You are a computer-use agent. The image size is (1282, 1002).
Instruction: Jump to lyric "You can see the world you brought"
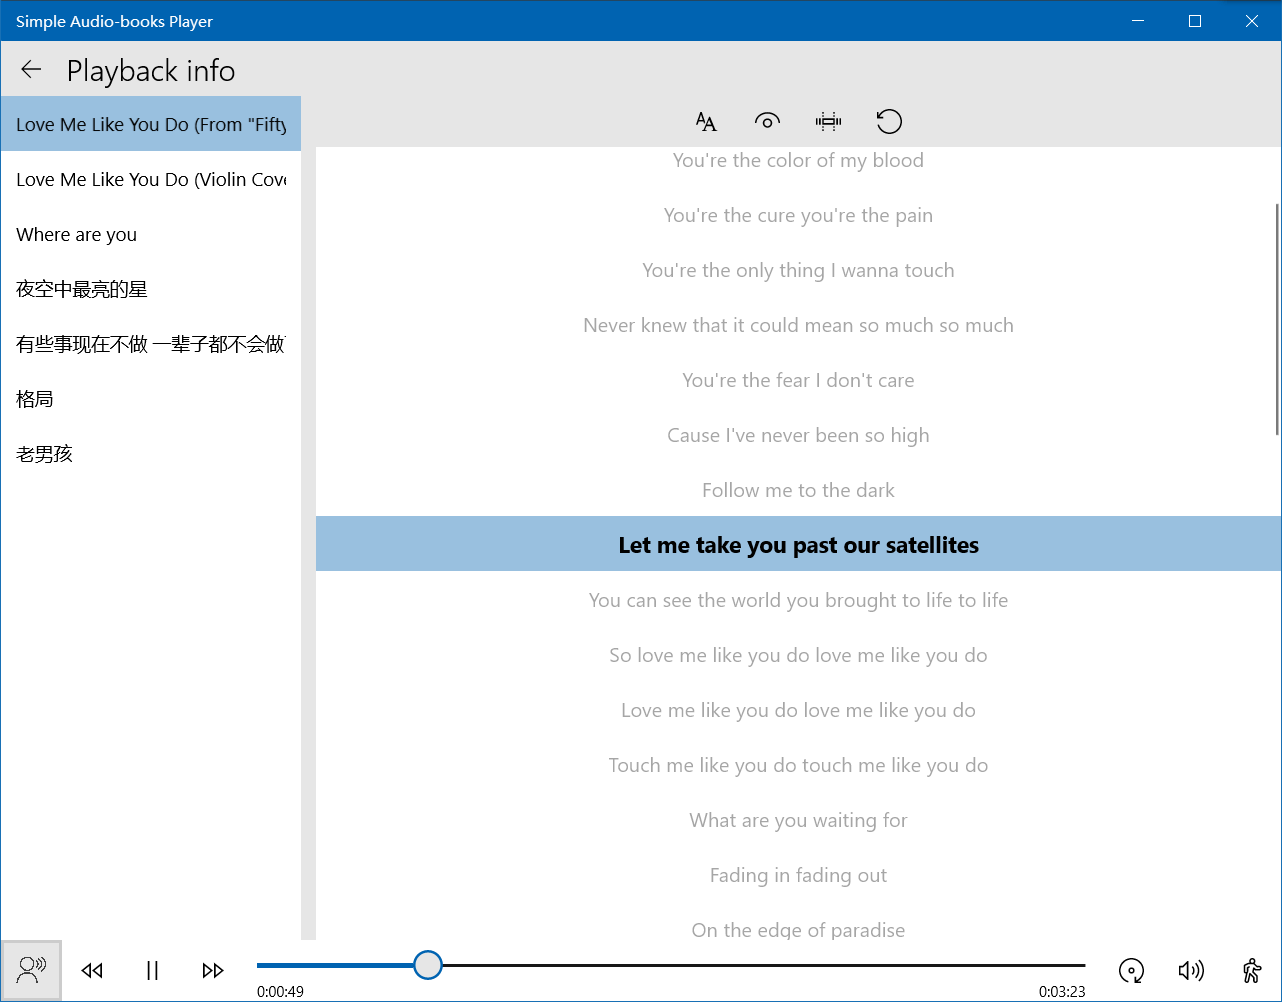point(798,600)
